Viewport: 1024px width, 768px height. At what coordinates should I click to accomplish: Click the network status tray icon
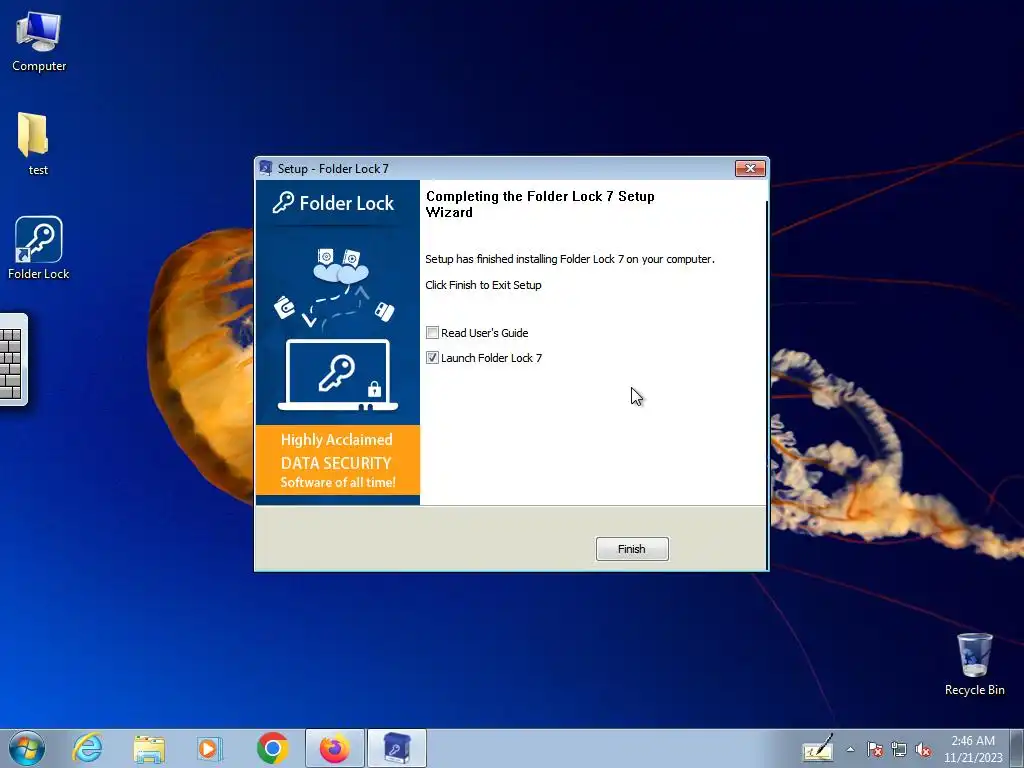tap(899, 749)
